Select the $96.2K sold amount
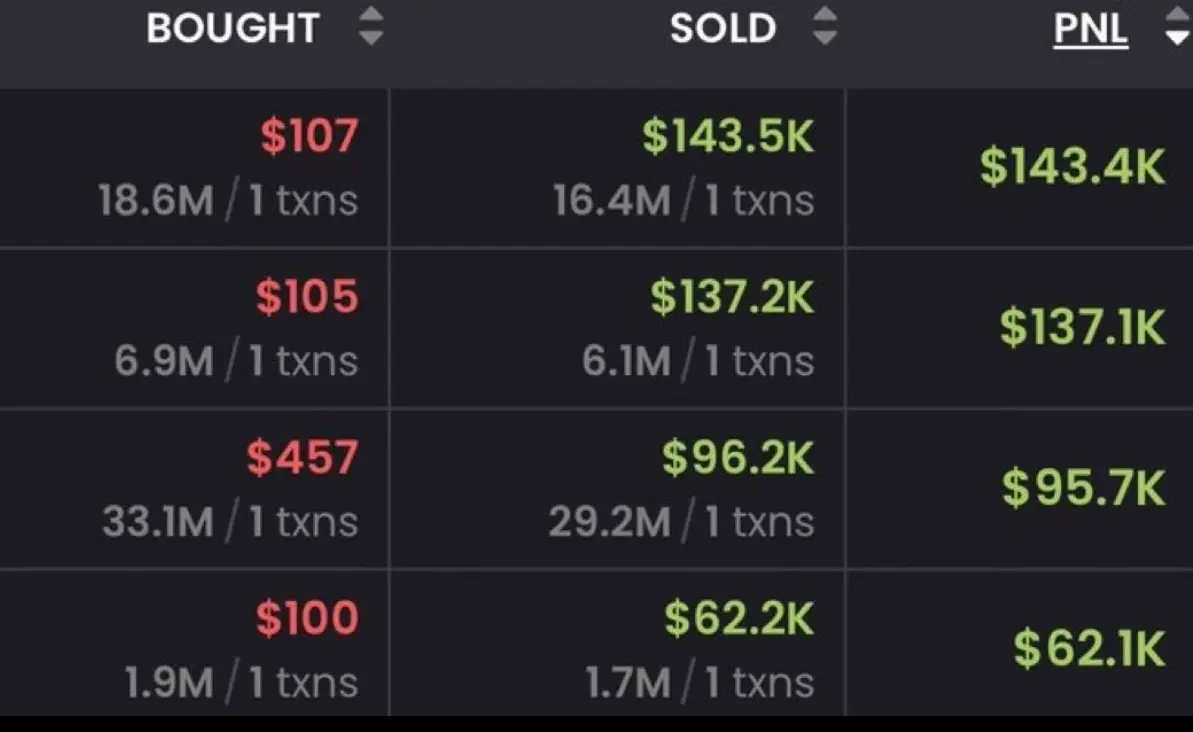Screen dimensions: 1193x732 [x=738, y=457]
